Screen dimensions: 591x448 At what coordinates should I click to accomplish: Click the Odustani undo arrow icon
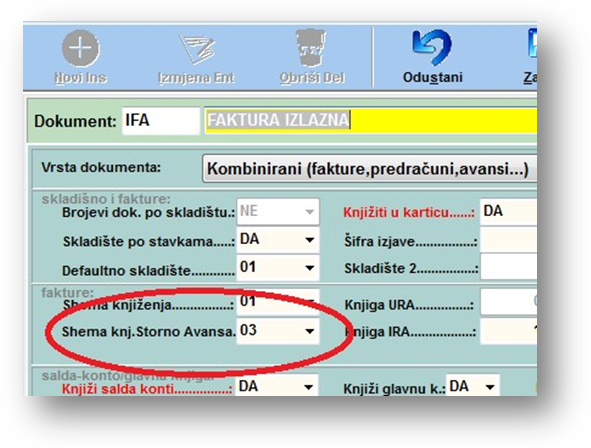tap(432, 47)
